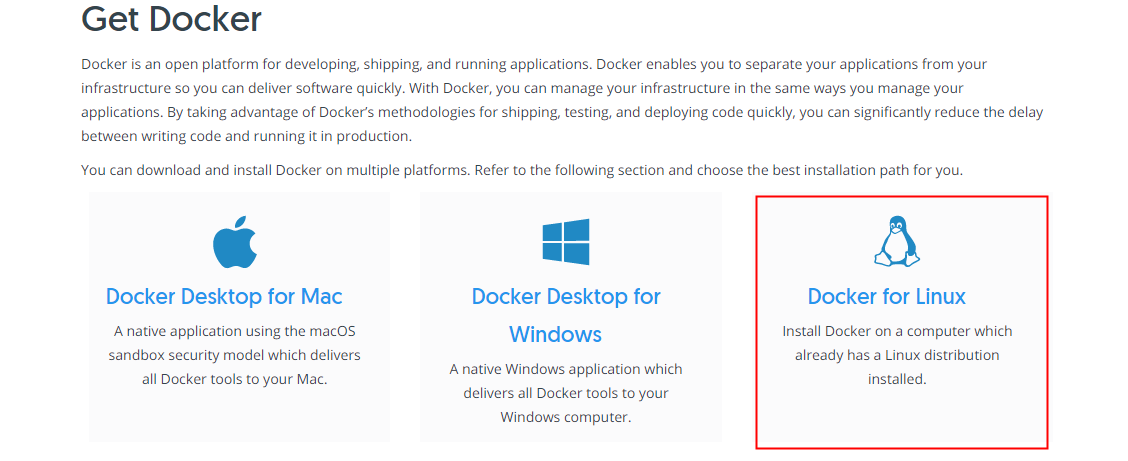Viewport: 1128px width, 461px height.
Task: Click the Linux Tux penguin icon
Action: point(897,242)
